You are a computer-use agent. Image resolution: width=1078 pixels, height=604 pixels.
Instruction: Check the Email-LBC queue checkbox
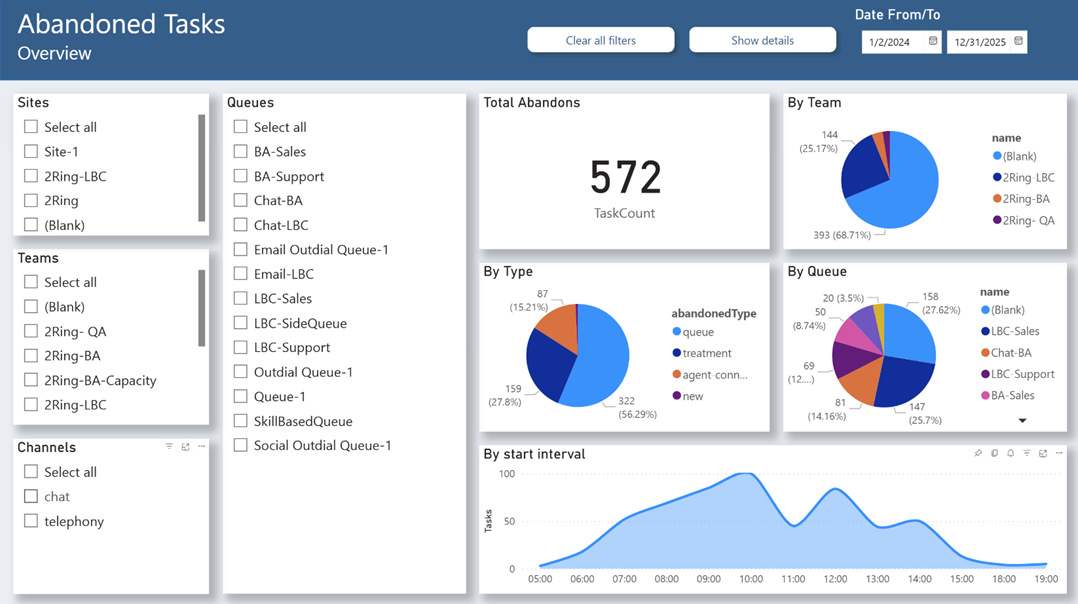pos(240,273)
